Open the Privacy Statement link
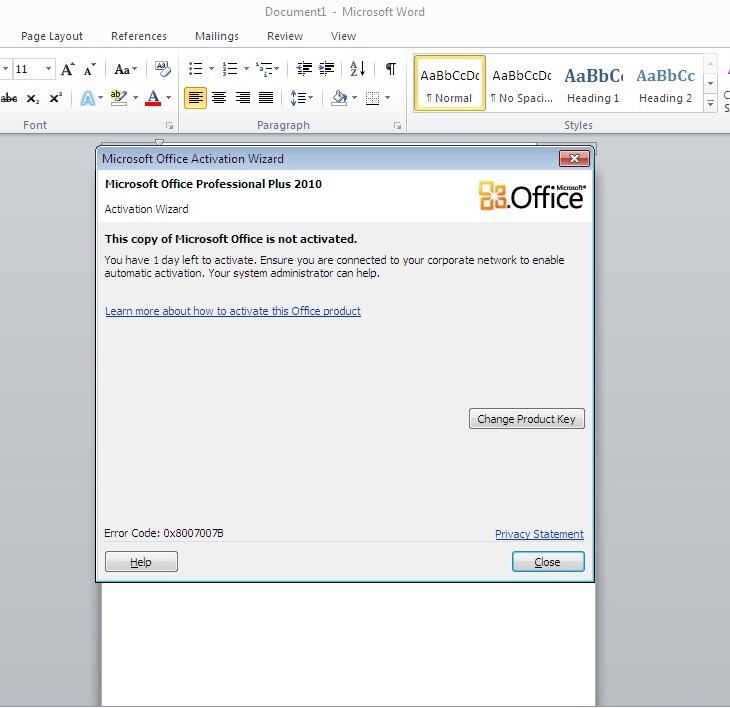 click(x=539, y=534)
